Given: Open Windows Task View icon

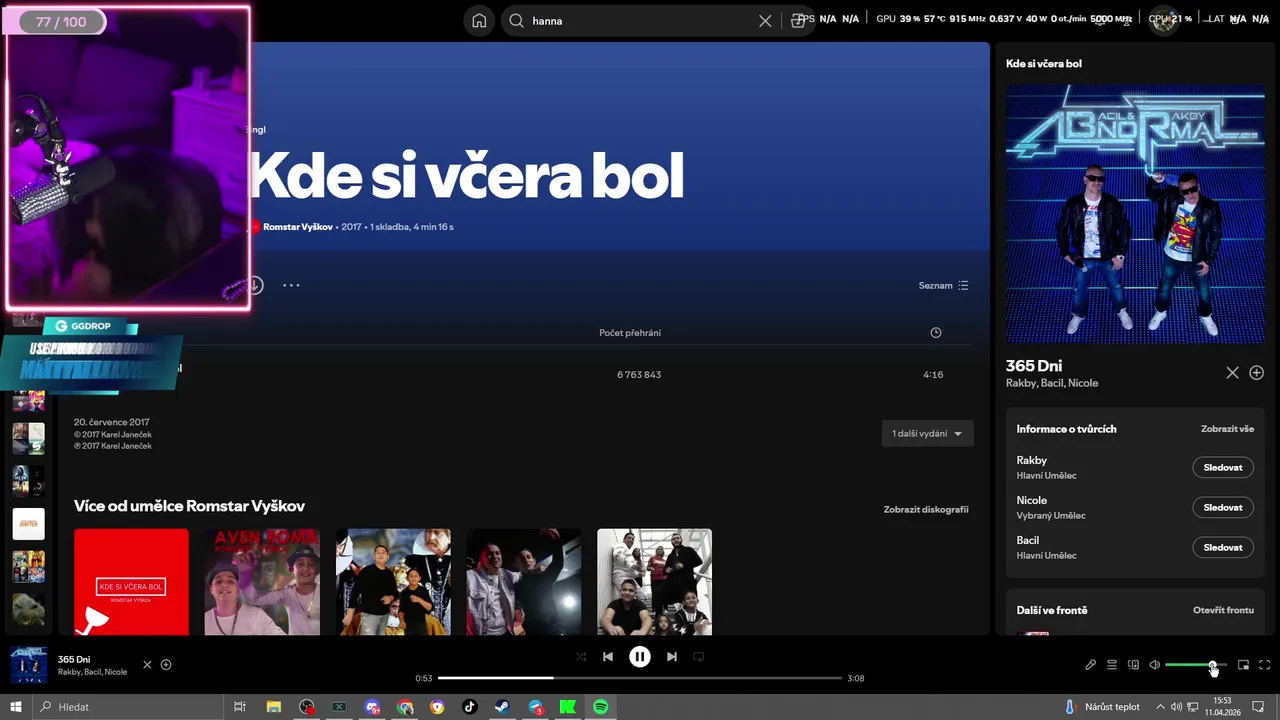Looking at the screenshot, I should pyautogui.click(x=240, y=707).
